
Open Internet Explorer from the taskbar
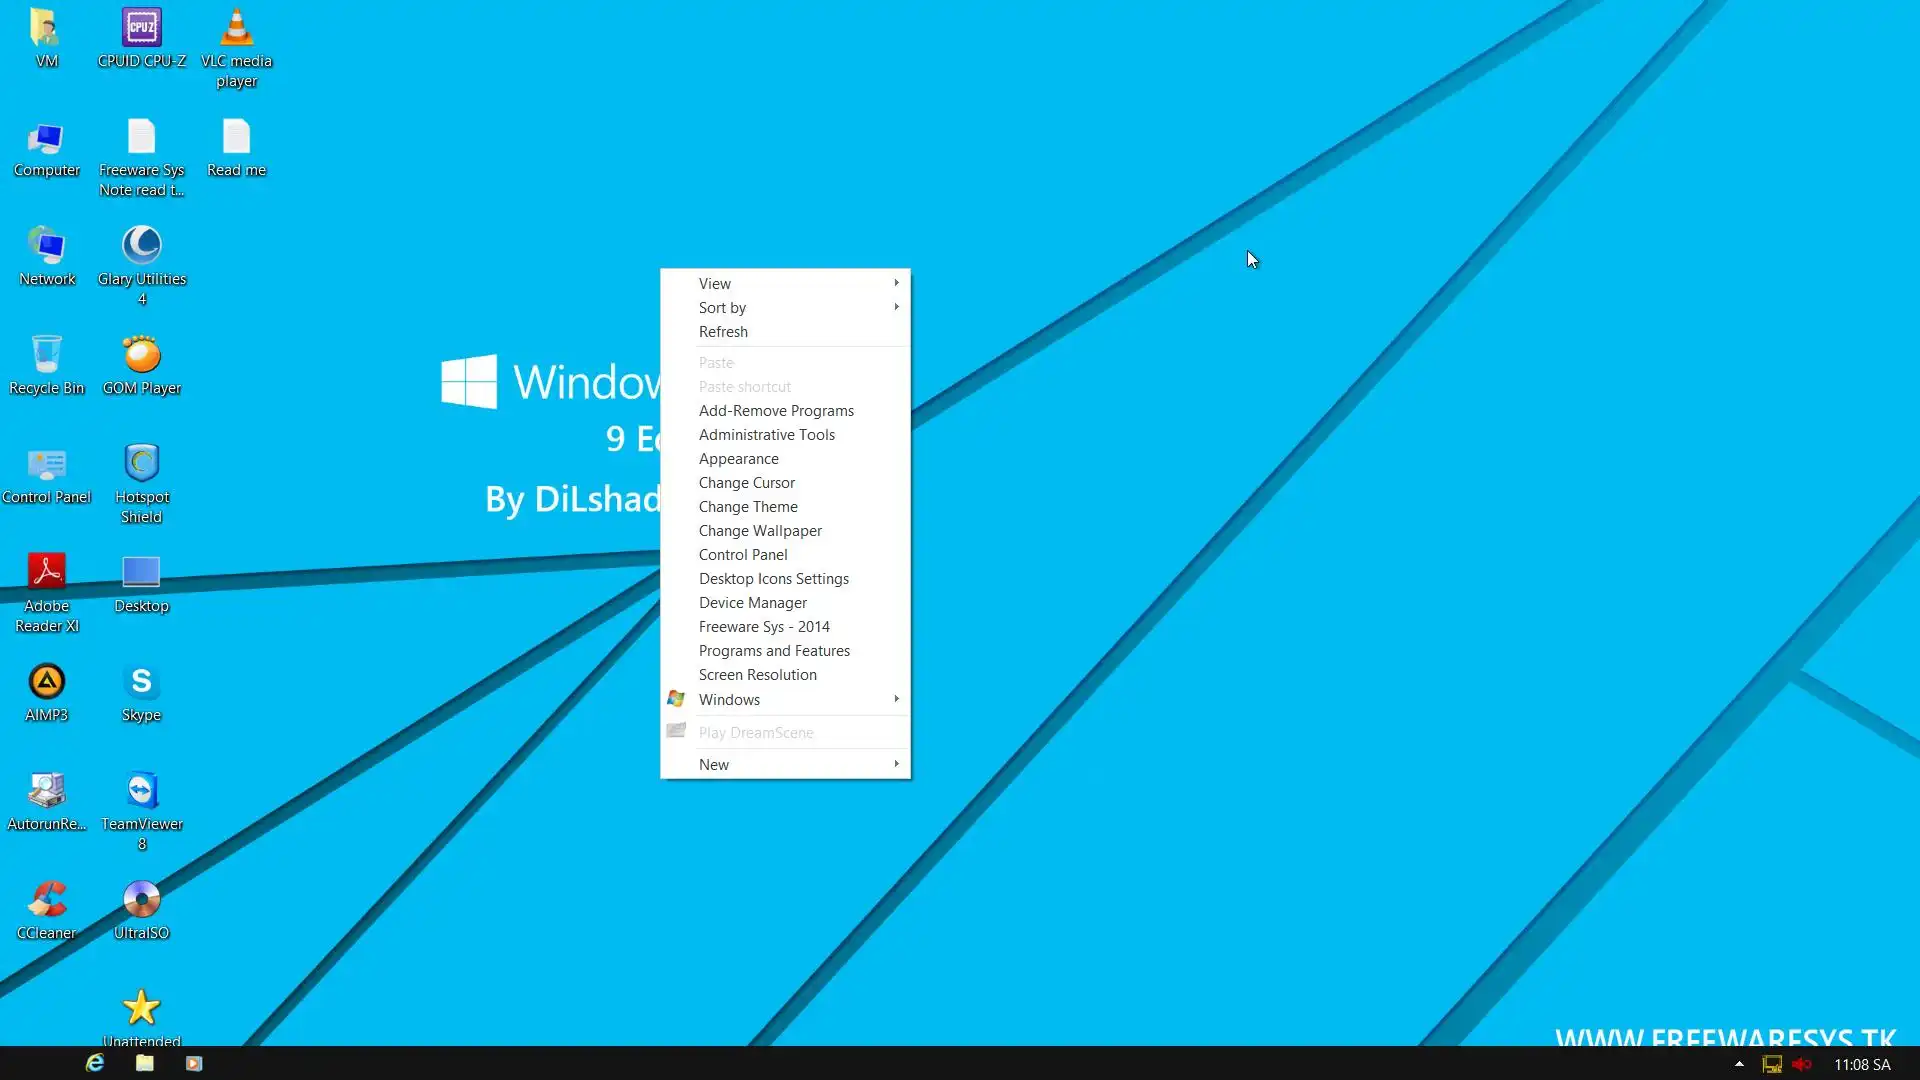tap(95, 1063)
